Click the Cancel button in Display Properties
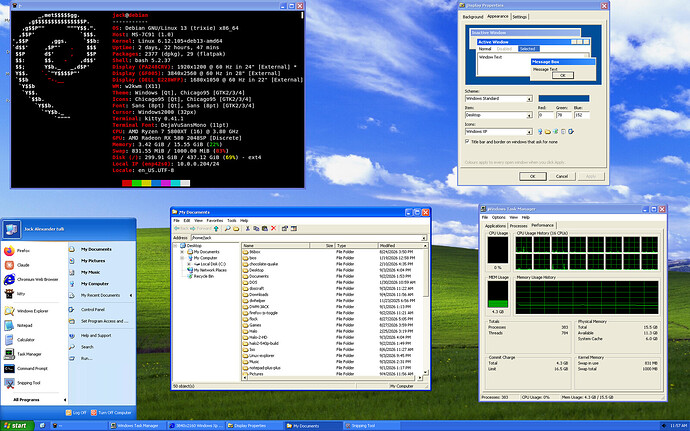690x431 pixels. click(562, 176)
